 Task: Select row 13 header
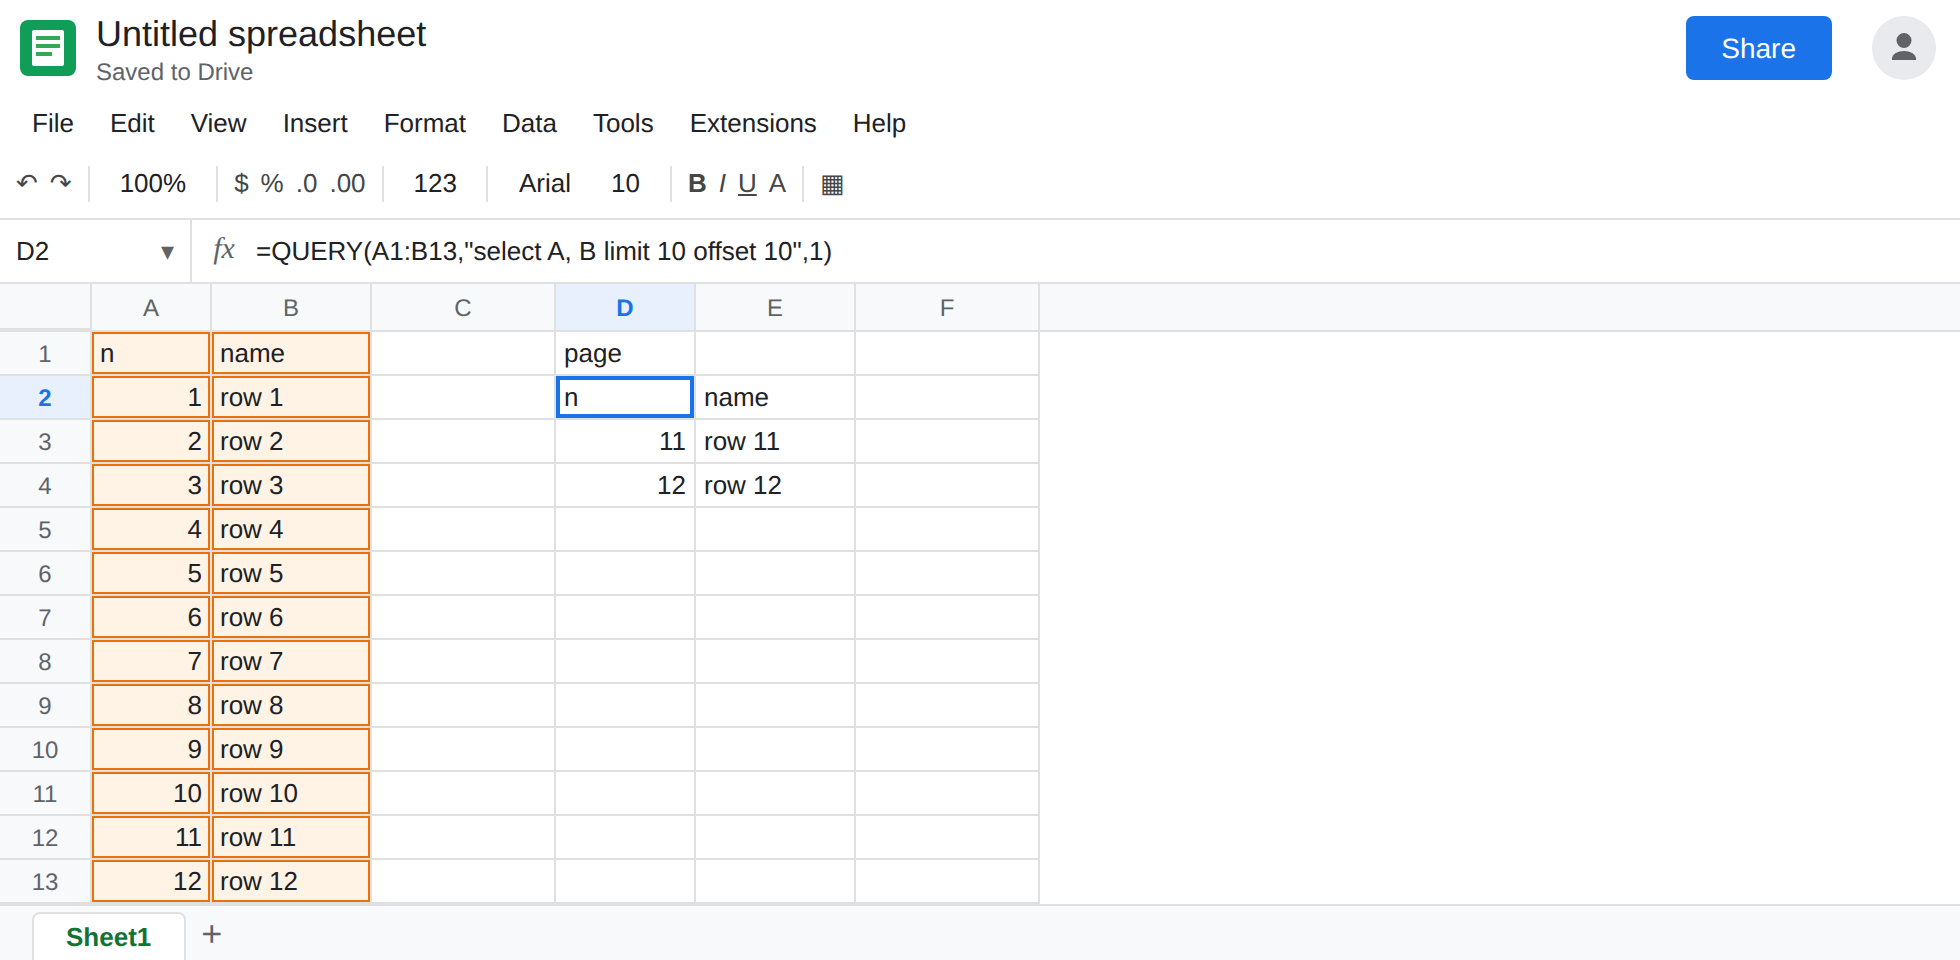pos(45,882)
